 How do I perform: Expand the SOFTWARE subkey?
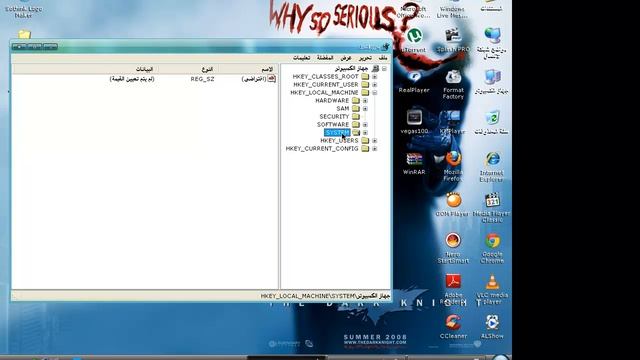point(365,124)
